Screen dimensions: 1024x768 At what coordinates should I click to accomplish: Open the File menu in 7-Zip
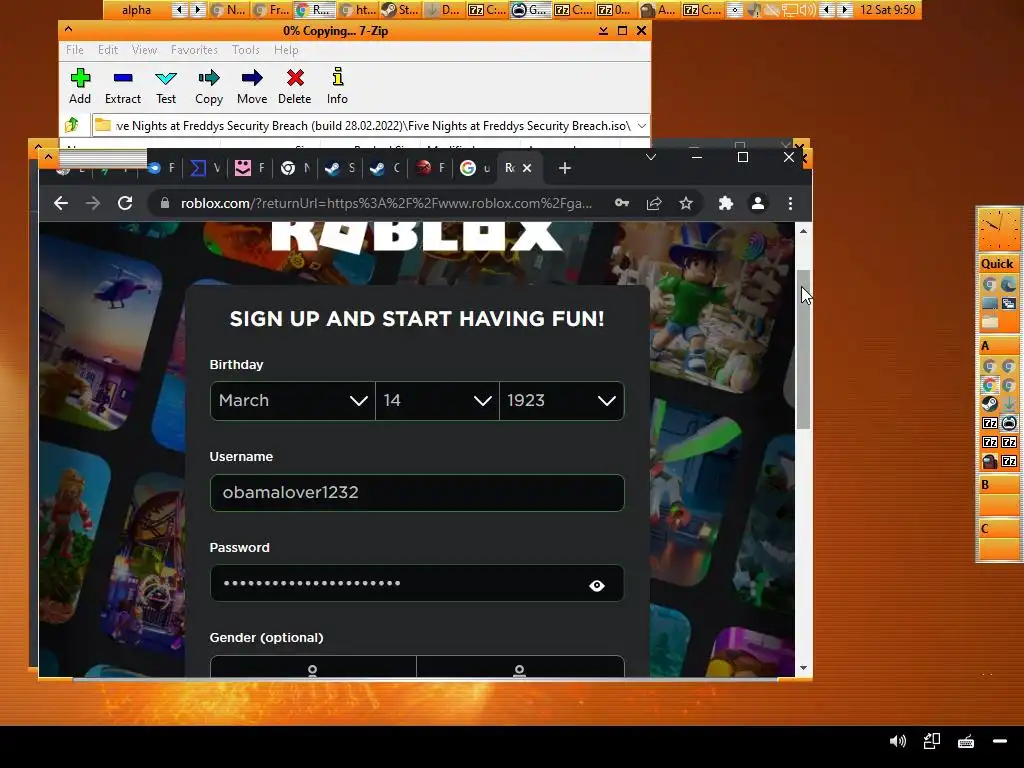74,50
